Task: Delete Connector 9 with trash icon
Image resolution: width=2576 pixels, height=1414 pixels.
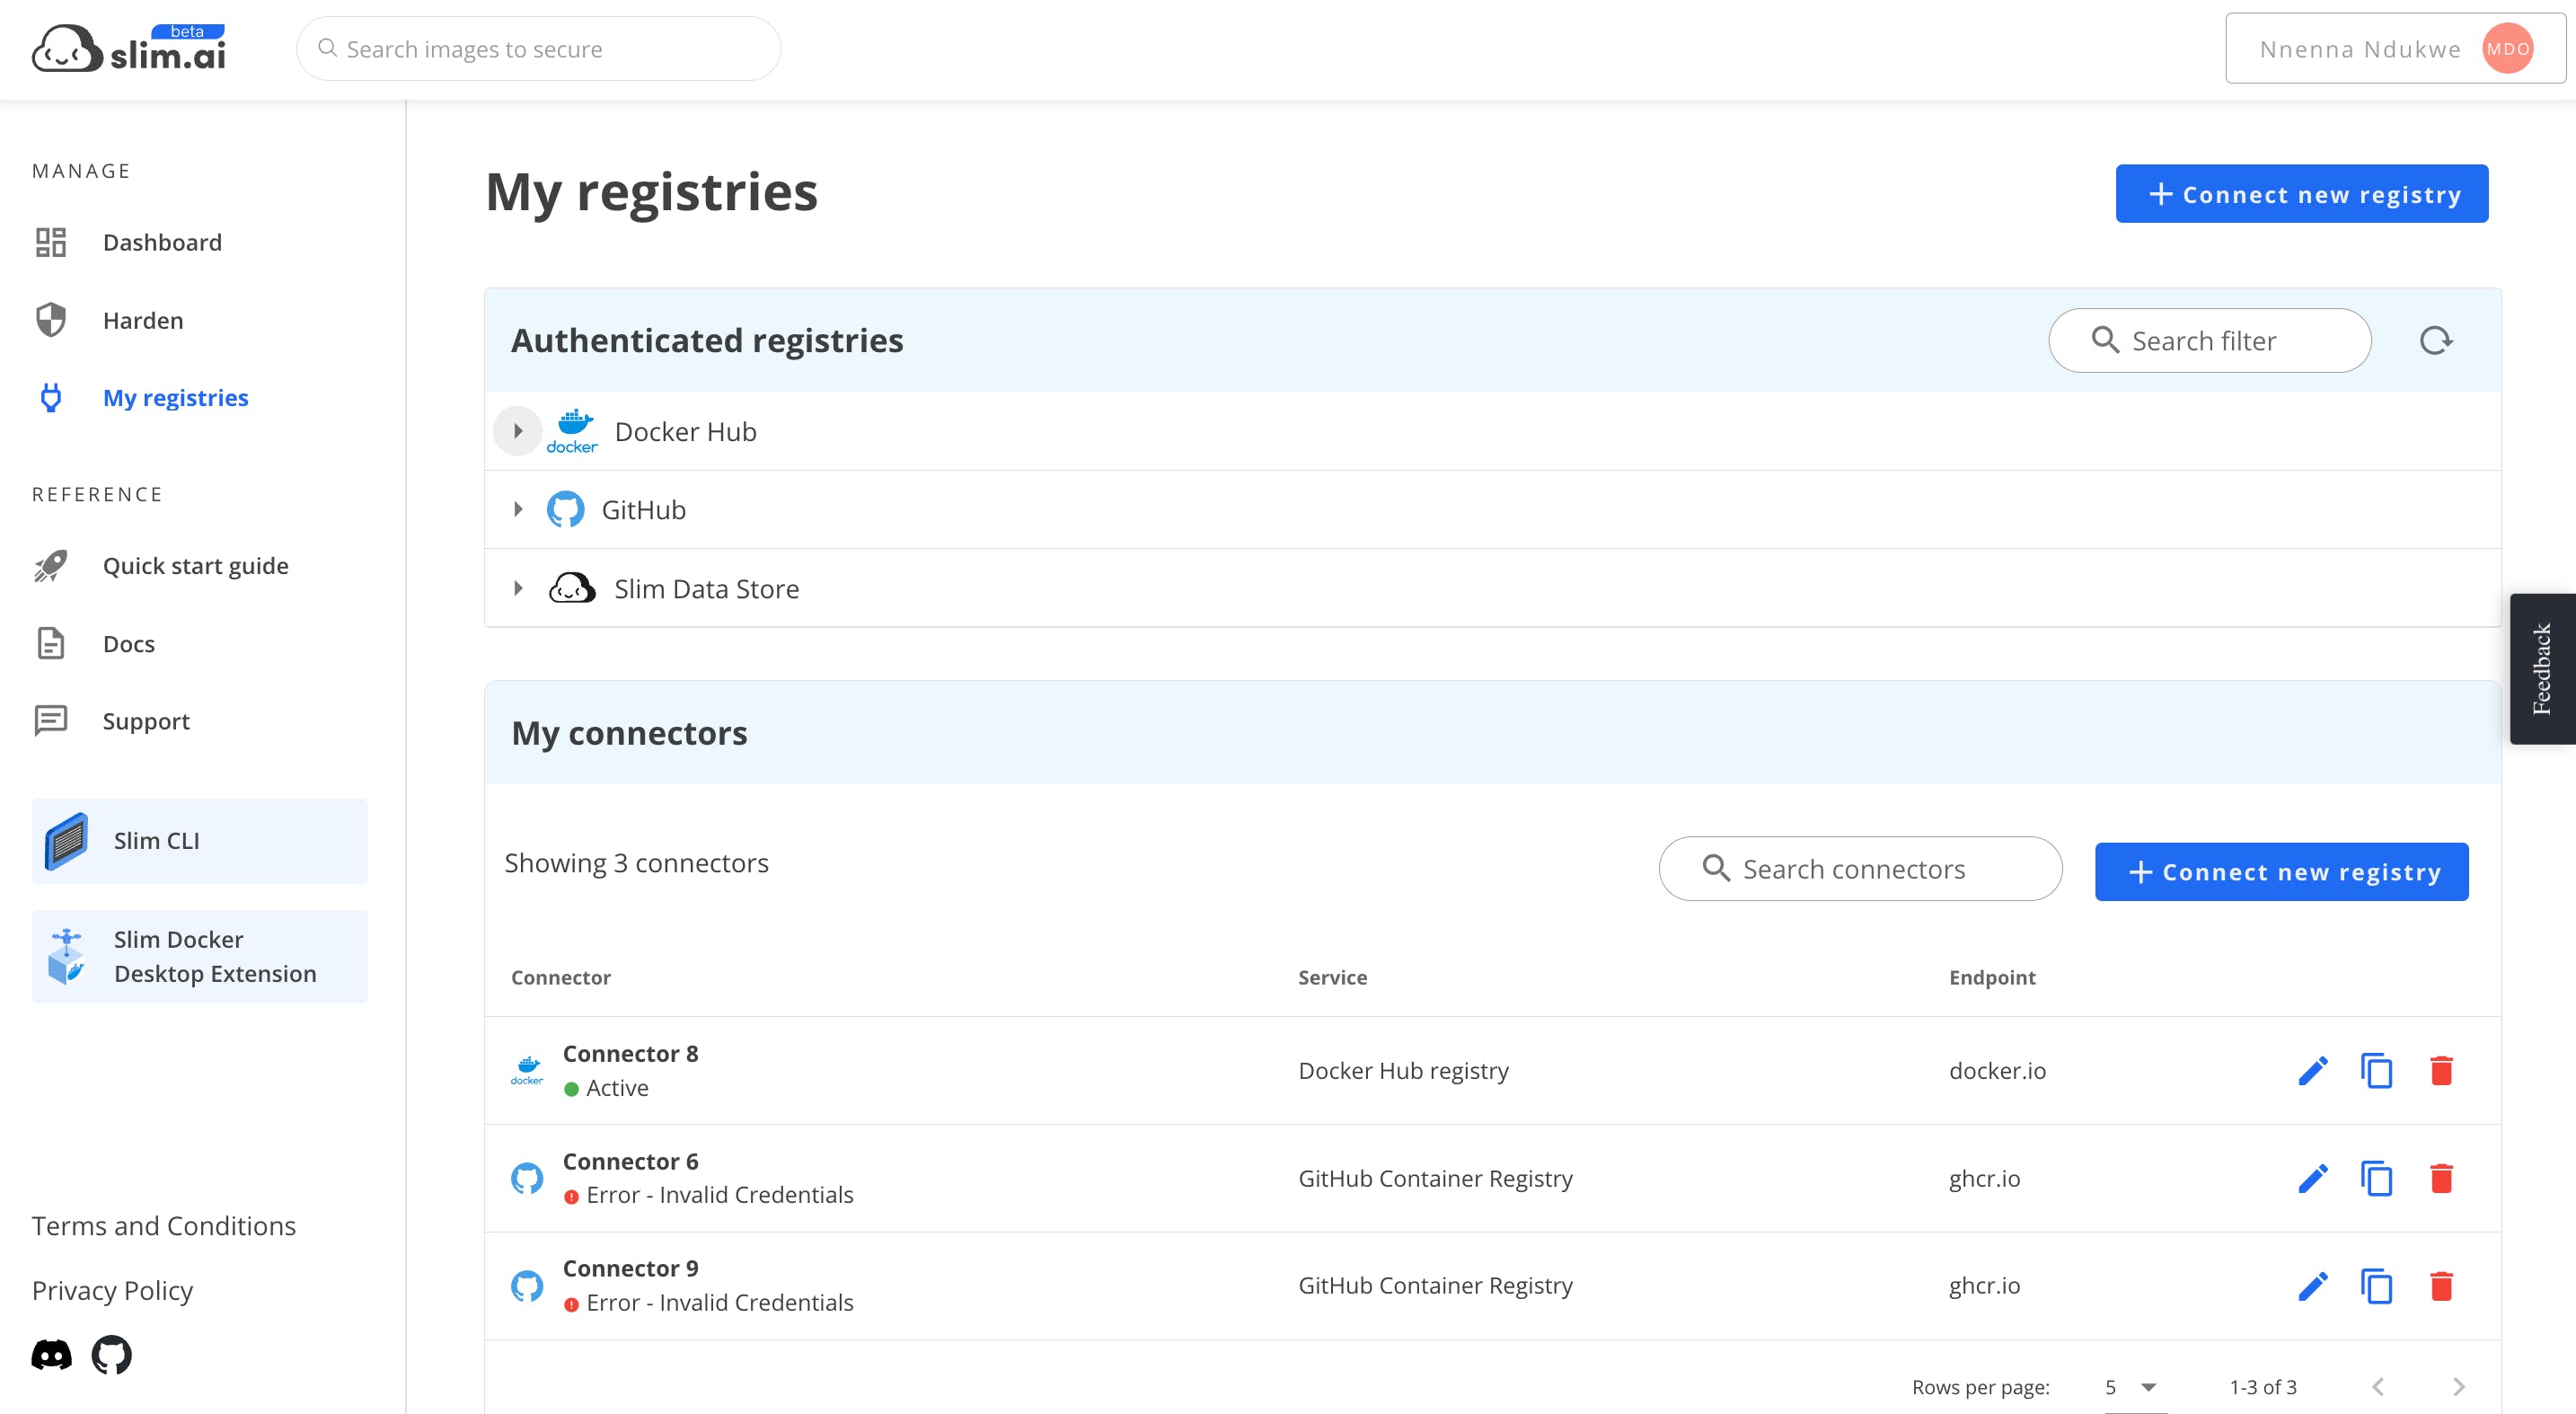Action: (x=2441, y=1286)
